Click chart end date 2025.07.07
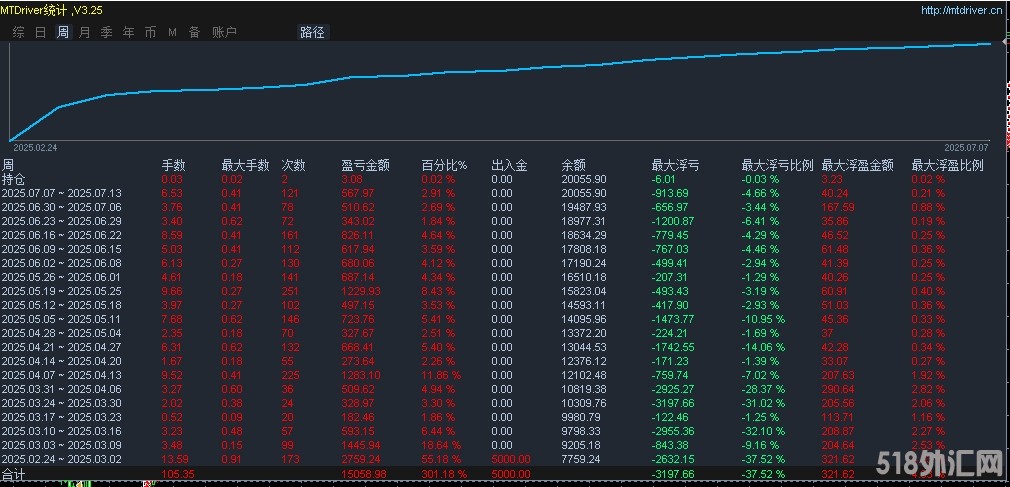The image size is (1010, 487). pos(967,148)
